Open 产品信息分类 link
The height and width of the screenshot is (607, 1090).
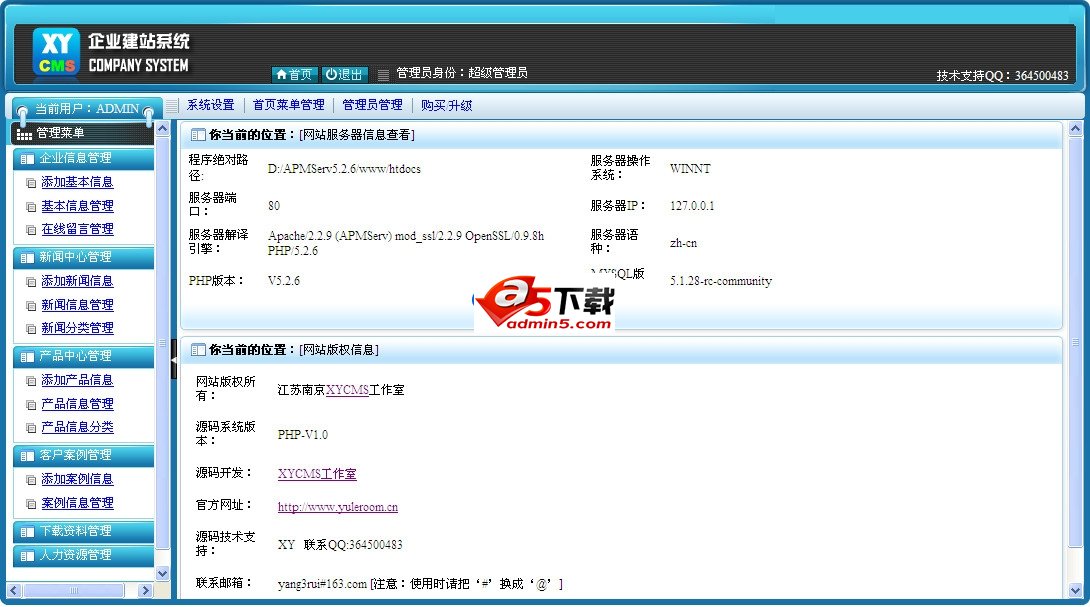point(77,426)
